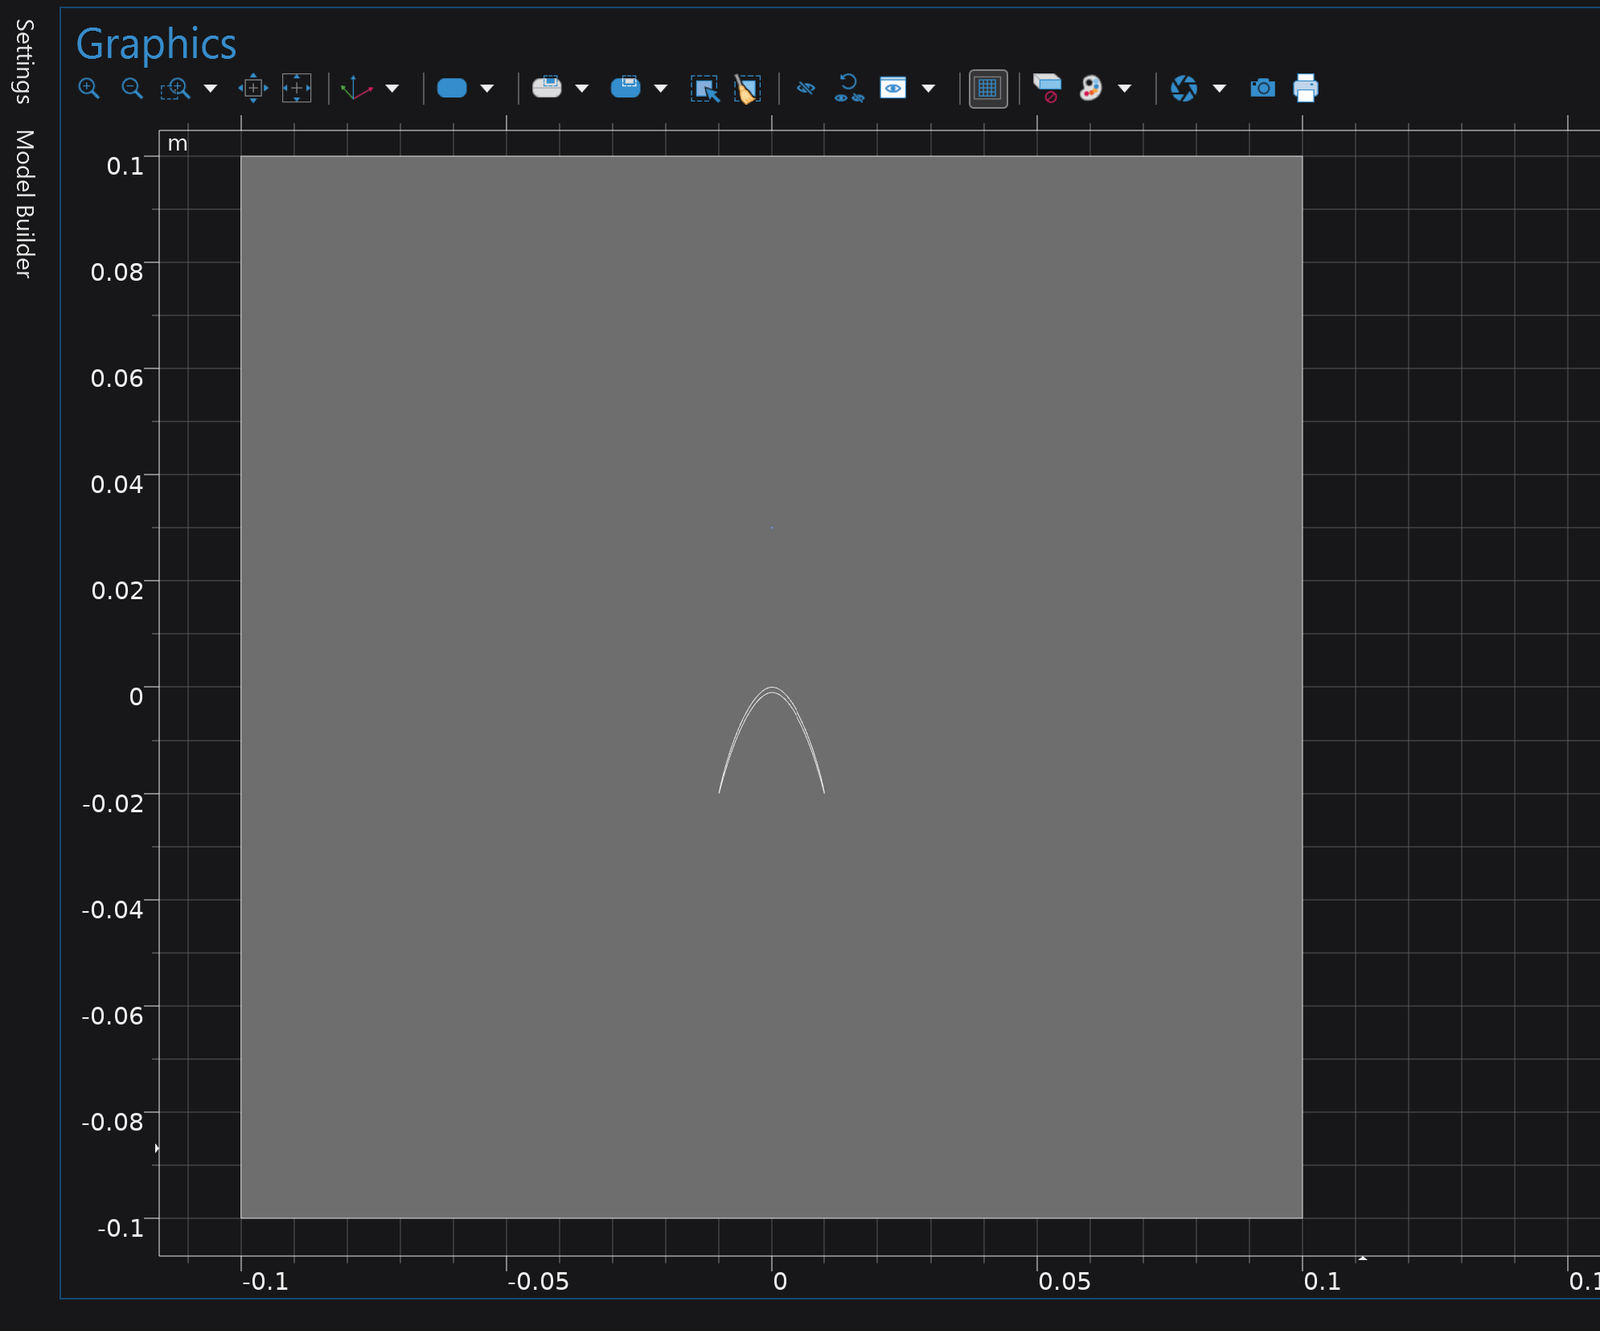Click the Select Box tool icon

[705, 88]
